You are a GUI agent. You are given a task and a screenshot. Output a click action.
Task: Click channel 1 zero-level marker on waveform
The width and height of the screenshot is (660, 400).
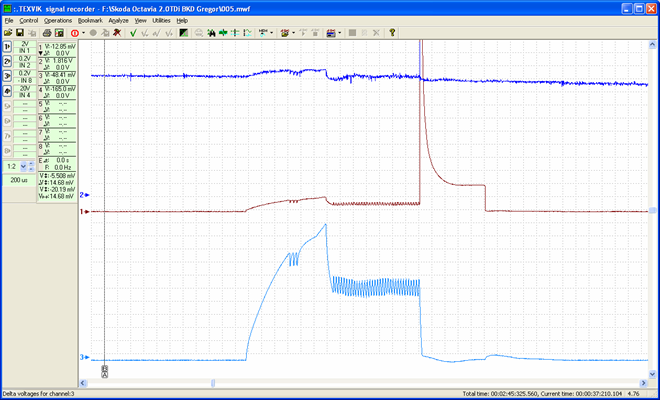pyautogui.click(x=85, y=211)
